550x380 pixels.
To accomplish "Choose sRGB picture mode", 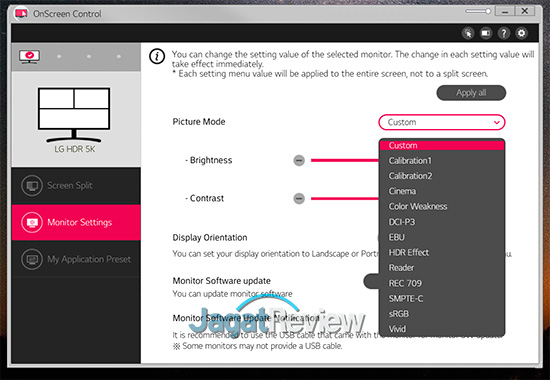I will pos(442,314).
